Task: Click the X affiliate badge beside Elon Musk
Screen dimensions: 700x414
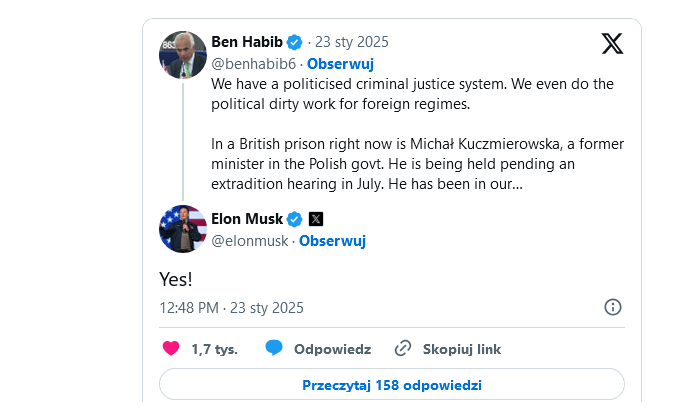Action: (x=316, y=219)
